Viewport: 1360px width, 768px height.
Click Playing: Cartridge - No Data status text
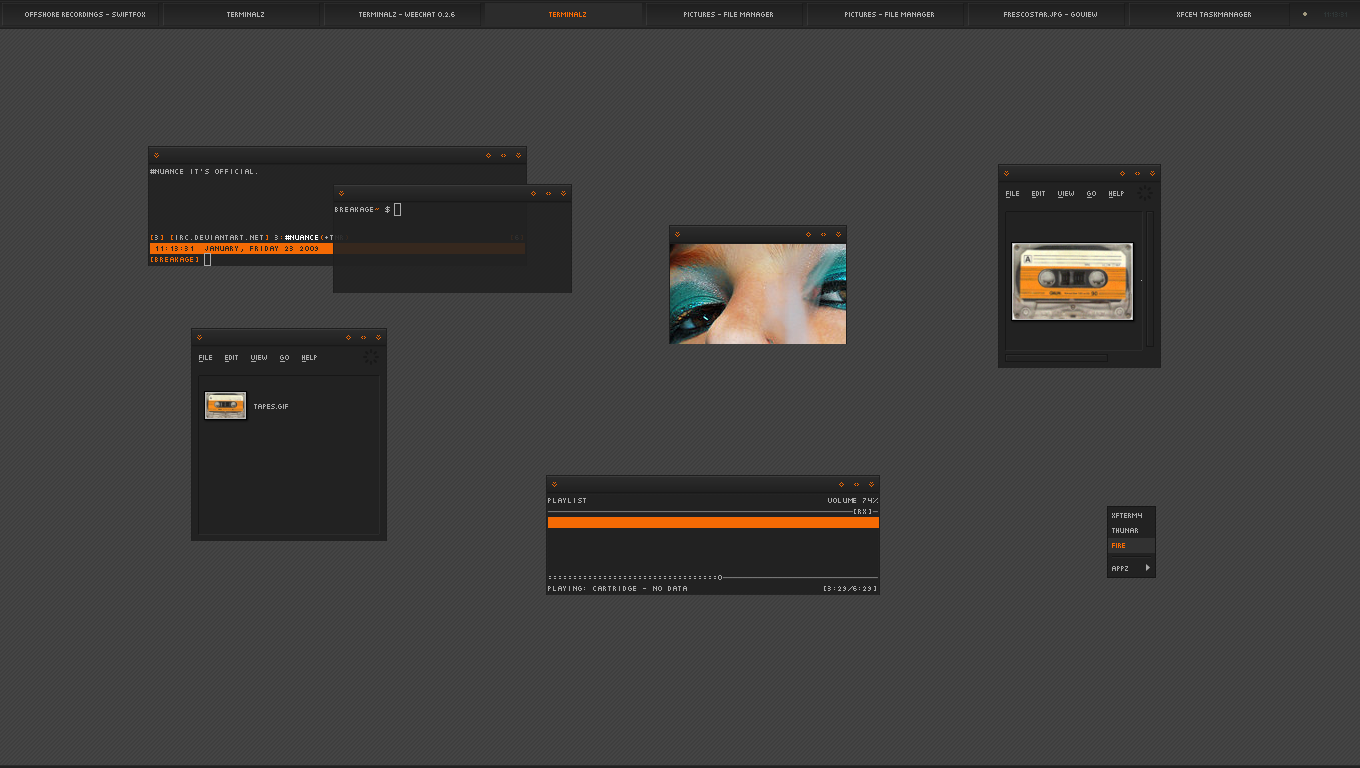click(617, 588)
